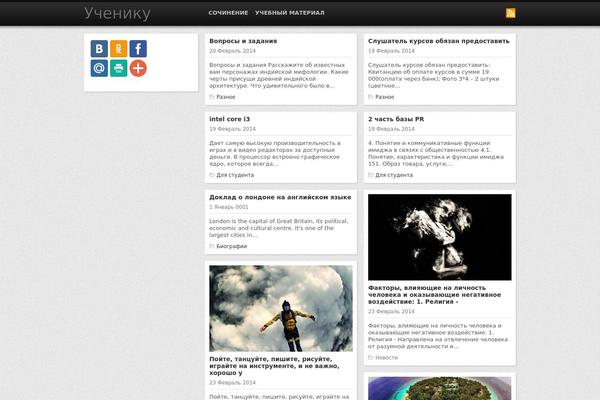Click the date under 'Факторы, влияющие' post
The width and height of the screenshot is (600, 400).
[391, 312]
